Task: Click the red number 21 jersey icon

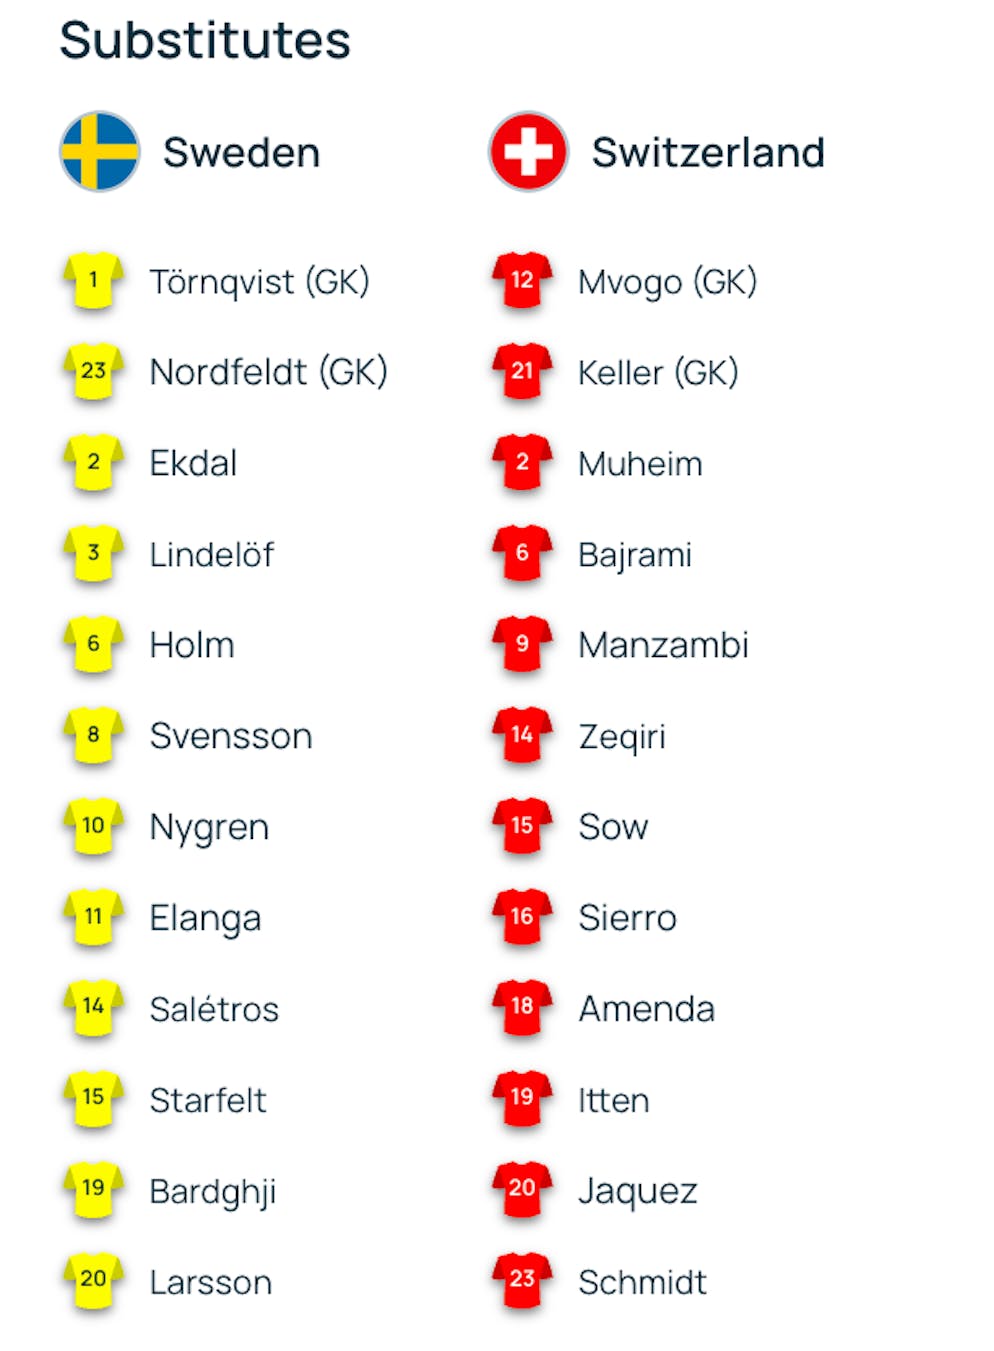Action: point(522,372)
